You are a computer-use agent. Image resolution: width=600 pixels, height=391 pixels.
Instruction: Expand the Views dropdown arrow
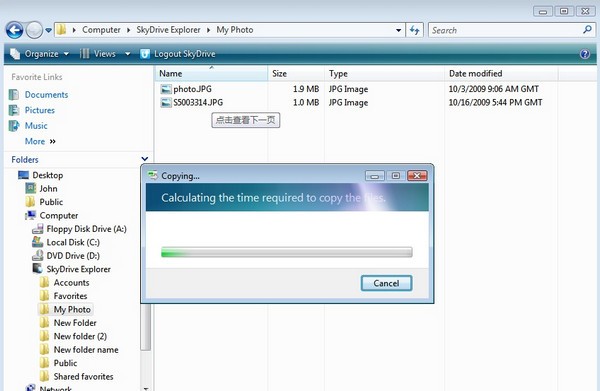click(128, 54)
